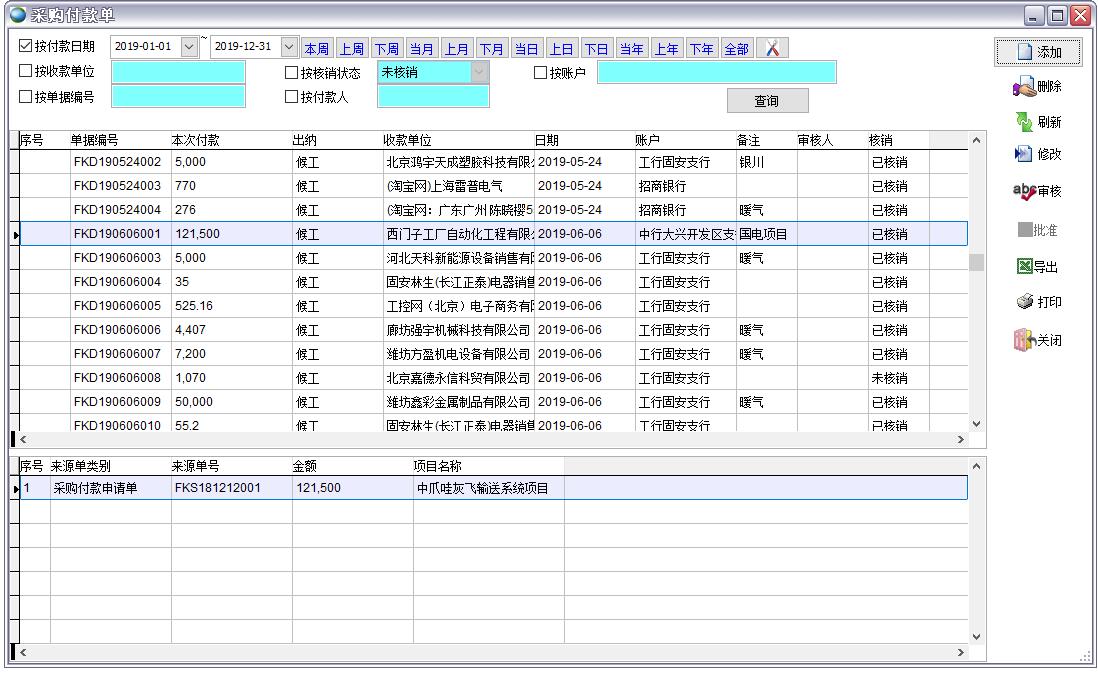Click the 导出 (Export) Excel icon

(x=1024, y=267)
